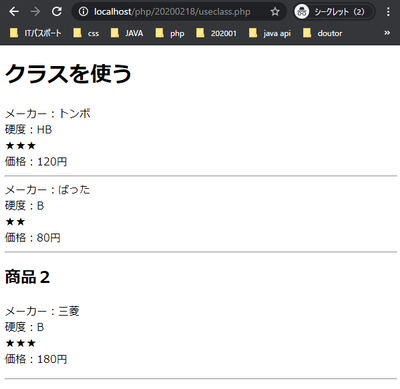This screenshot has height=389, width=400.
Task: Open site information icon in address bar
Action: [83, 12]
